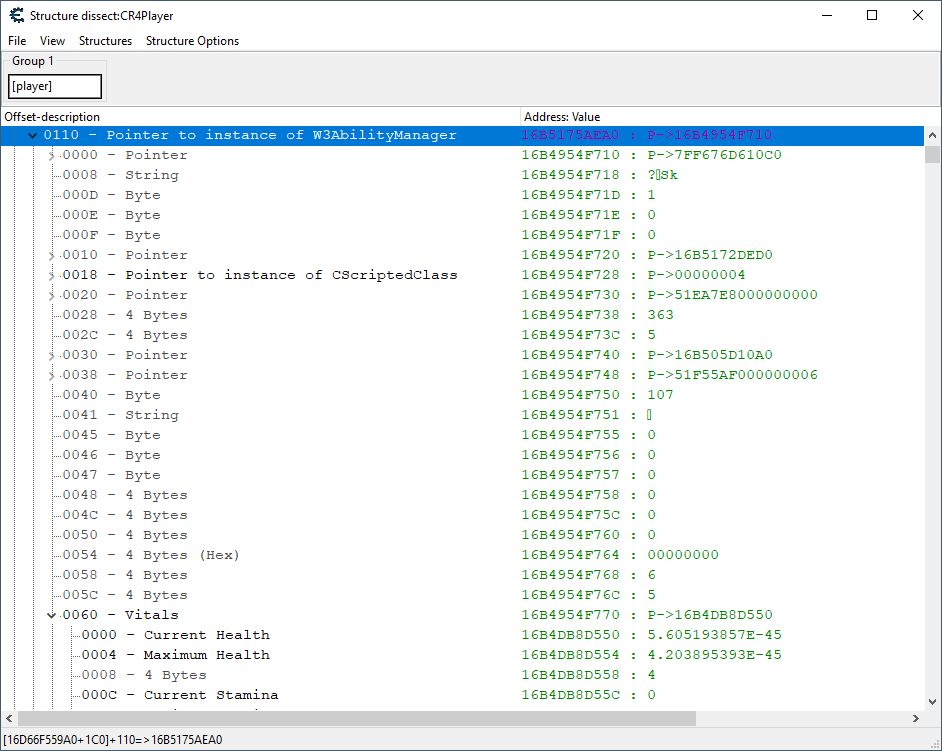Collapse the 0060 Vitals node
Image resolution: width=942 pixels, height=751 pixels.
click(51, 615)
